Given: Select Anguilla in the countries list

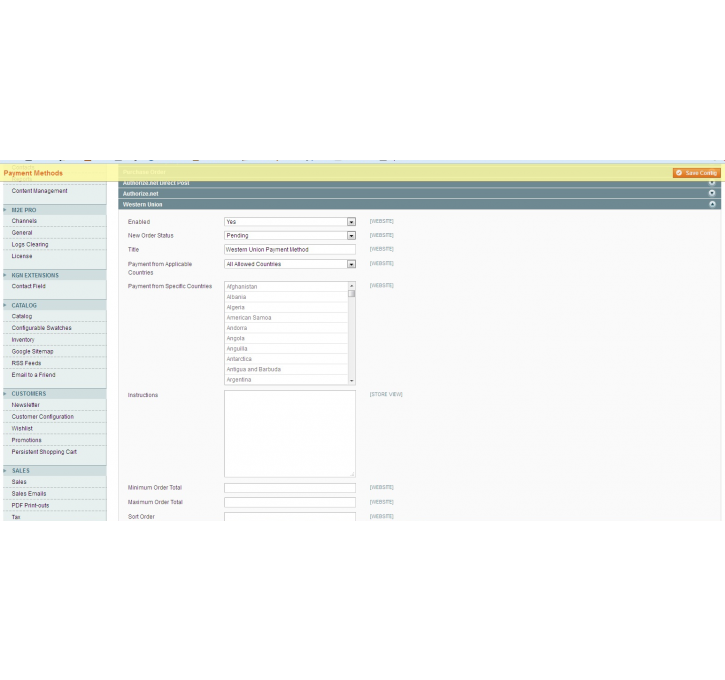Looking at the screenshot, I should pyautogui.click(x=286, y=349).
